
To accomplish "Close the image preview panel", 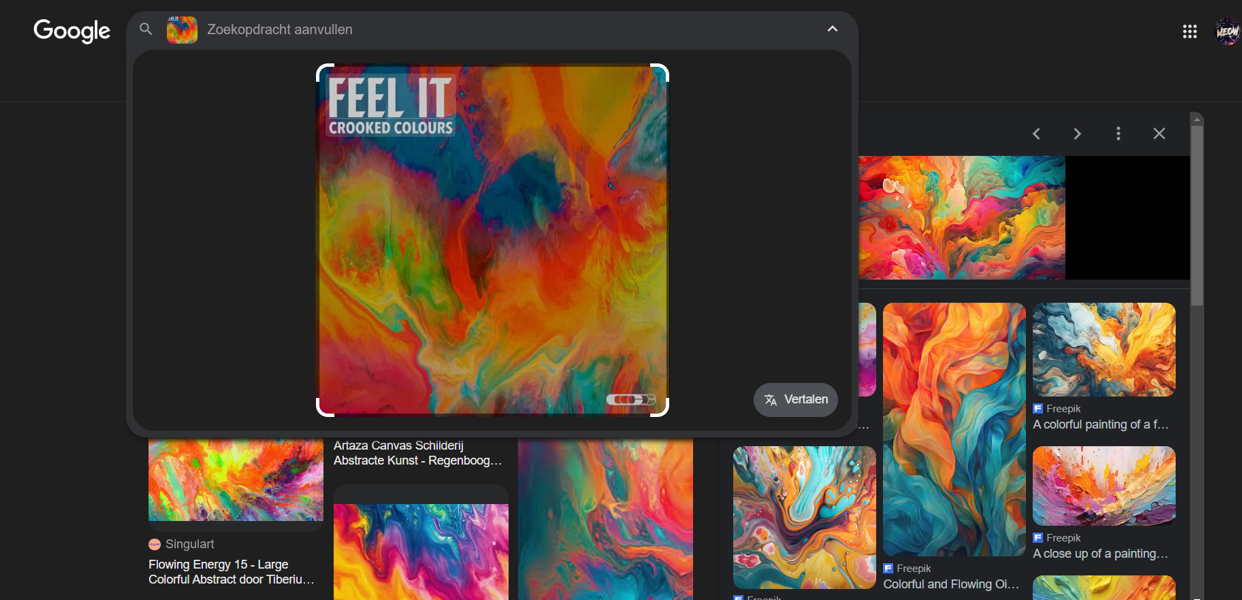I will [1159, 134].
